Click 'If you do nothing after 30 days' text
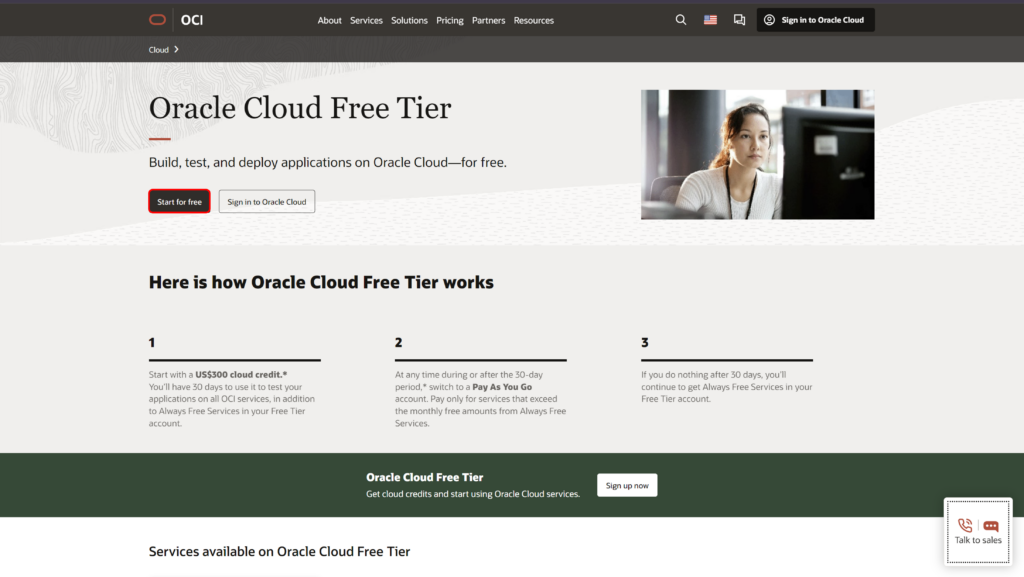 pyautogui.click(x=726, y=386)
